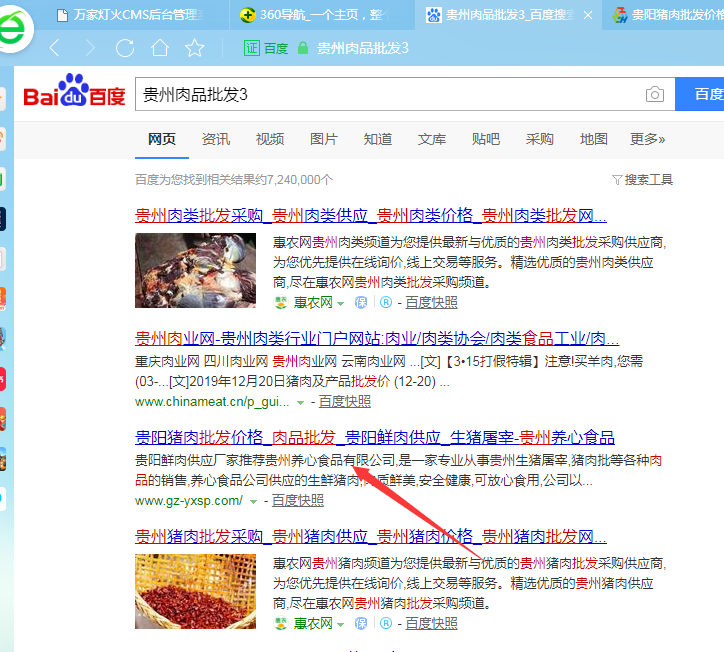Open 百度快照 for www.chinameat.cn result
Screen dimensions: 724x652
(344, 402)
